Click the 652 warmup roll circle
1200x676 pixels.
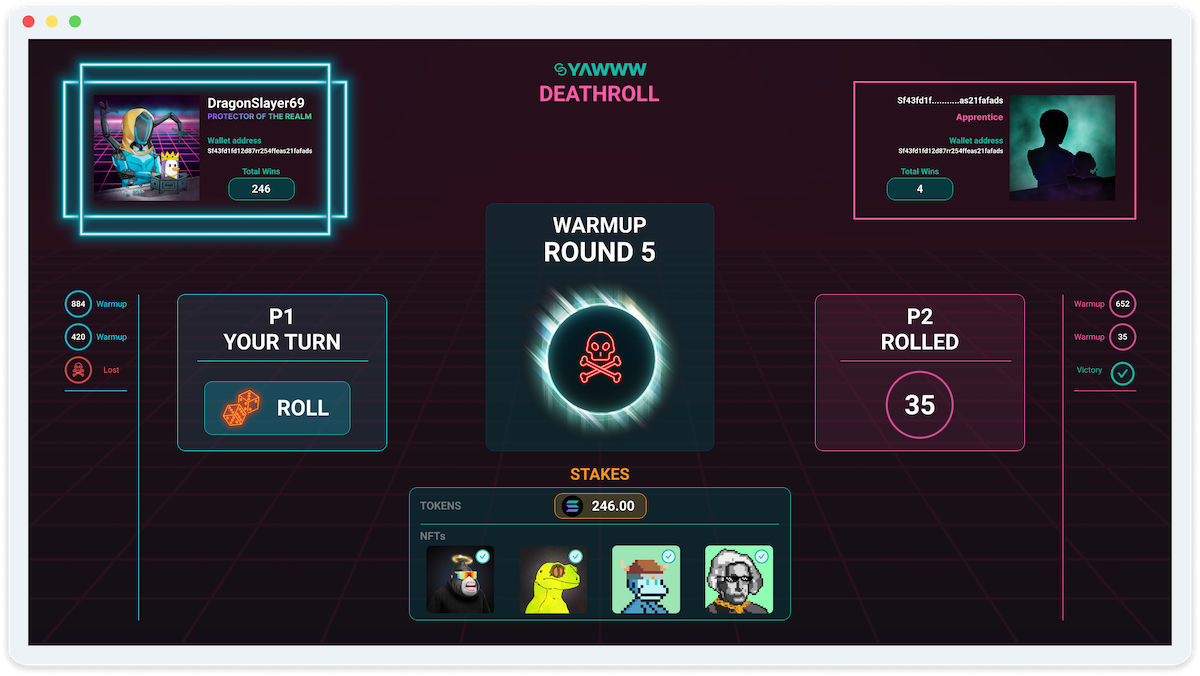1123,304
